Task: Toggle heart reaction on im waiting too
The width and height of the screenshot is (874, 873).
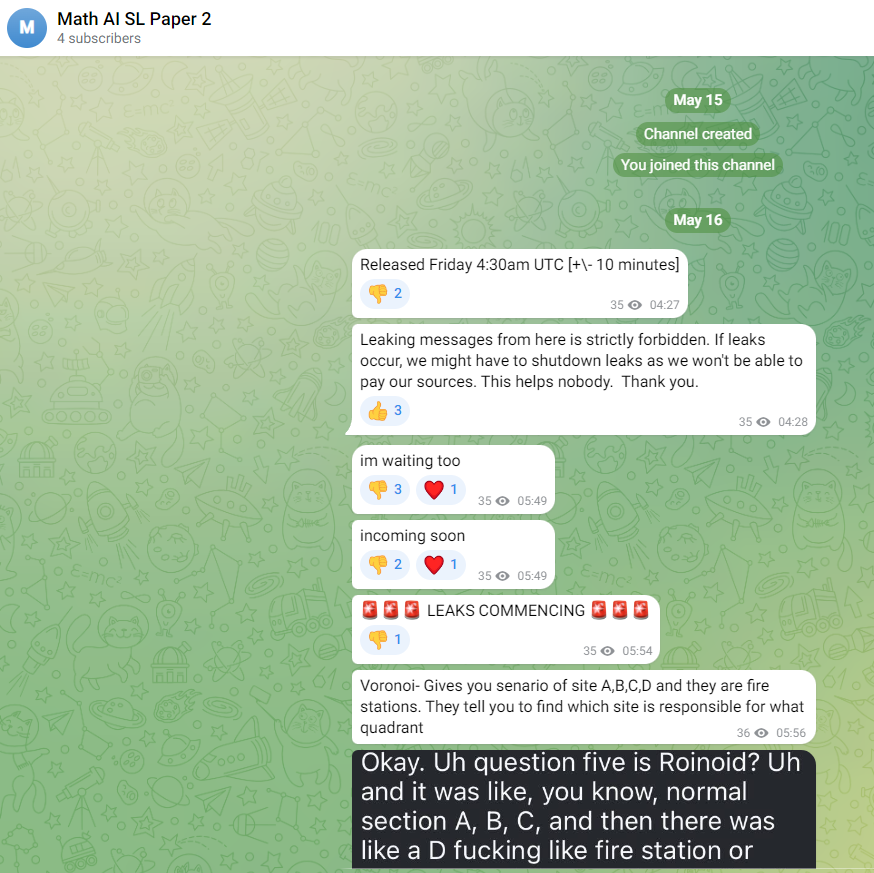Action: (441, 489)
